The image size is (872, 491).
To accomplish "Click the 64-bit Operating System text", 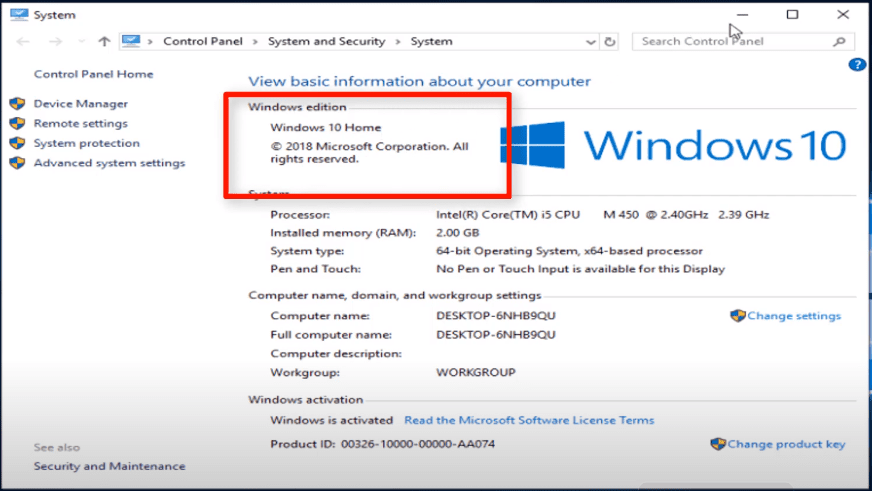I will pyautogui.click(x=569, y=251).
